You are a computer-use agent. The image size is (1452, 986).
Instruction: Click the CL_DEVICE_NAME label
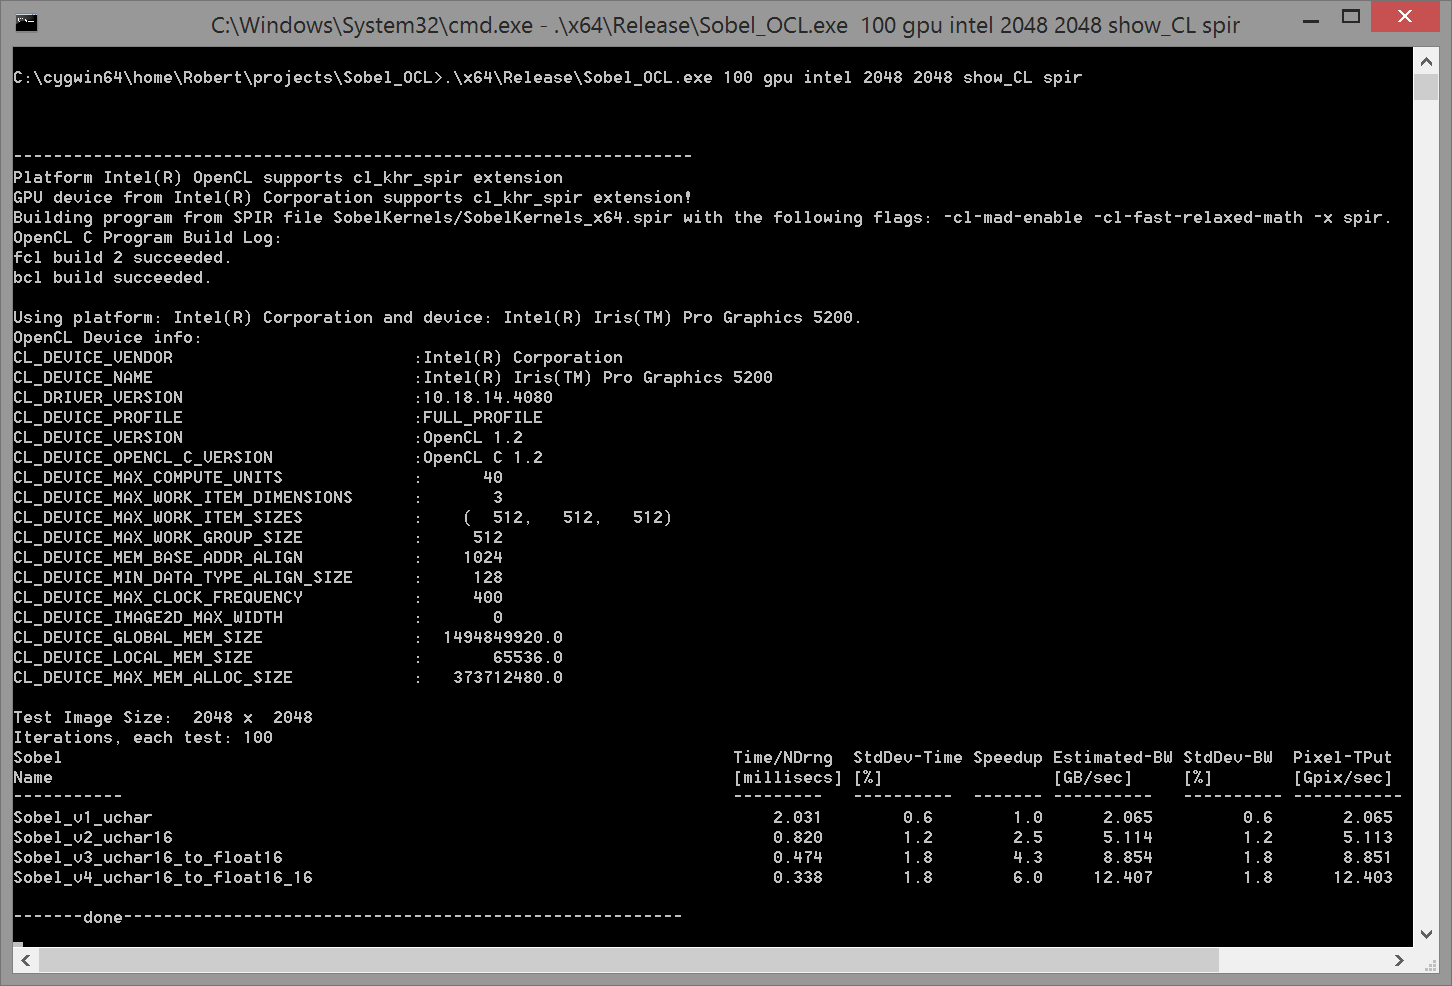tap(83, 377)
